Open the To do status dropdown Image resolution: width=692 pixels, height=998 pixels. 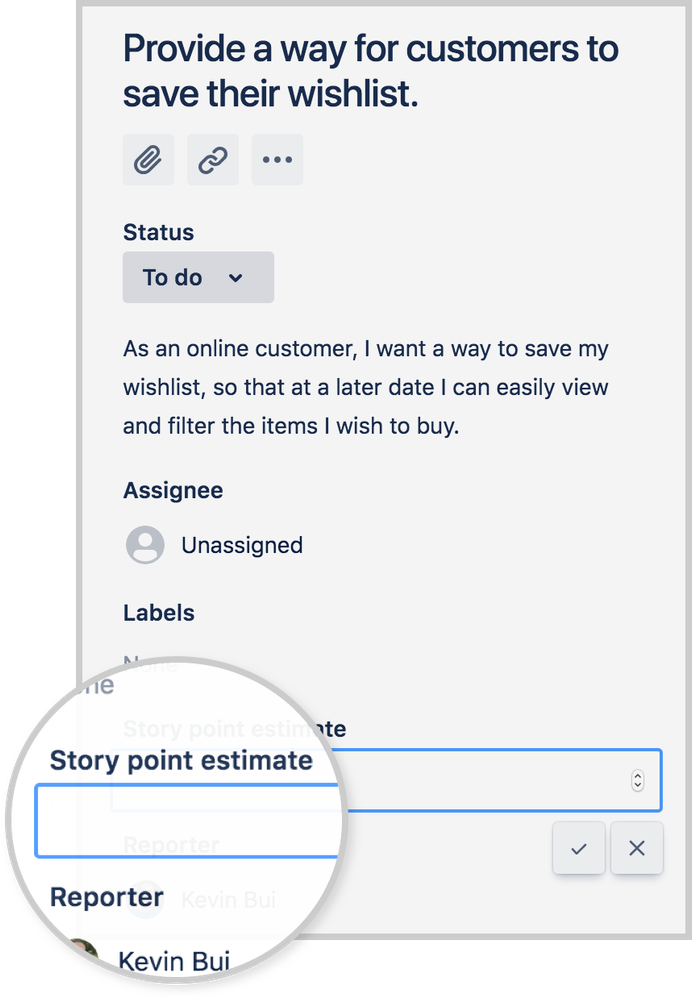click(x=198, y=277)
